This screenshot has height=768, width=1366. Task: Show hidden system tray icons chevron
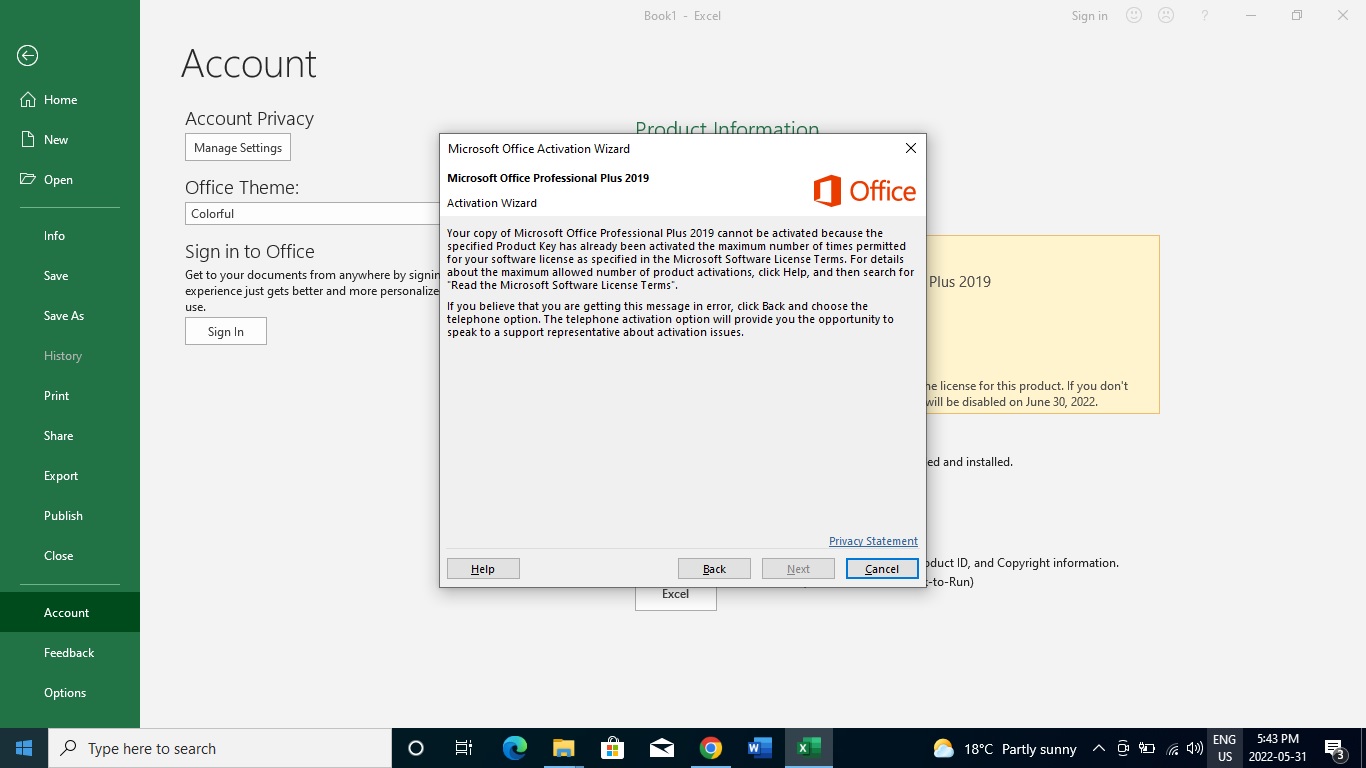(1098, 749)
